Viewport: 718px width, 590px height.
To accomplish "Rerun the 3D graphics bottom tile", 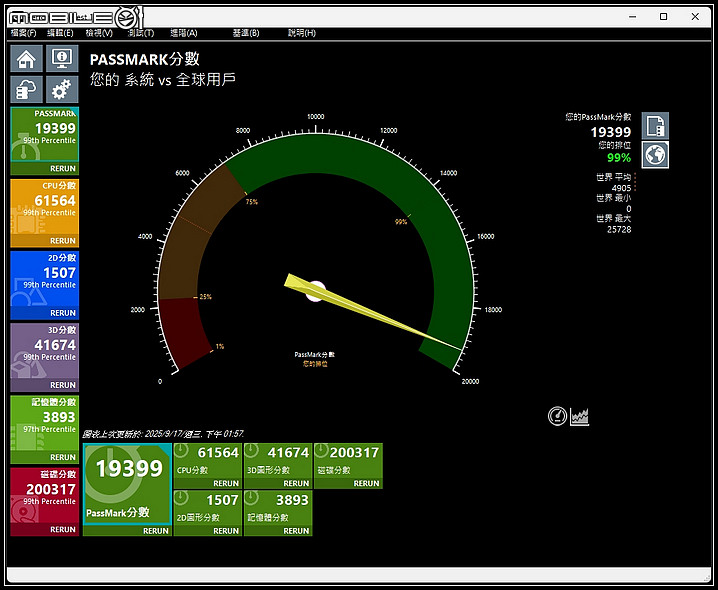I will [x=296, y=484].
